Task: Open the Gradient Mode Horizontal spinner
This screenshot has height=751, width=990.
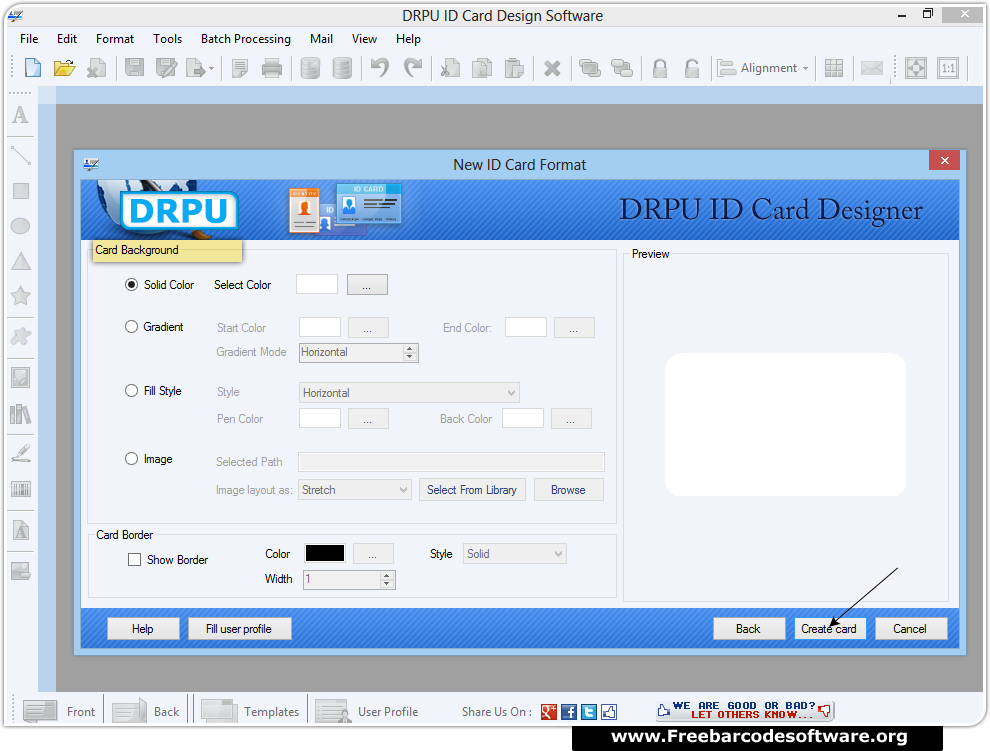Action: coord(358,352)
